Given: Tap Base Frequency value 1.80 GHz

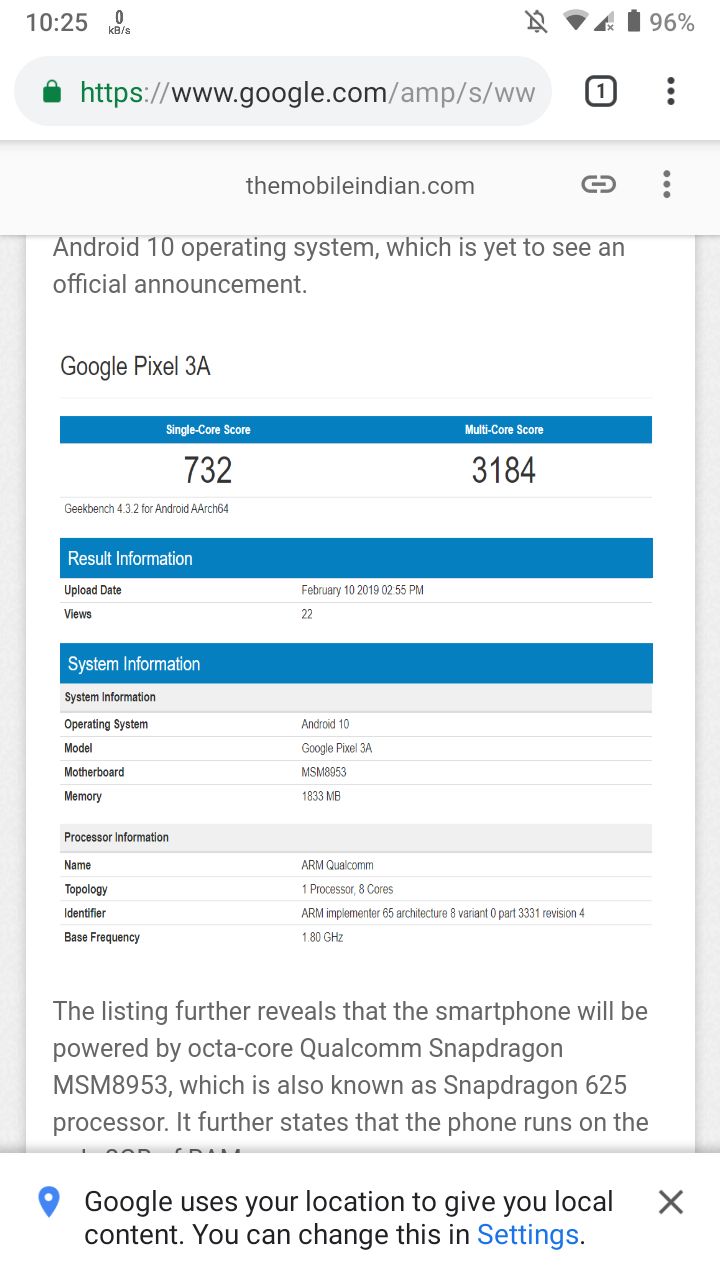Looking at the screenshot, I should (322, 937).
